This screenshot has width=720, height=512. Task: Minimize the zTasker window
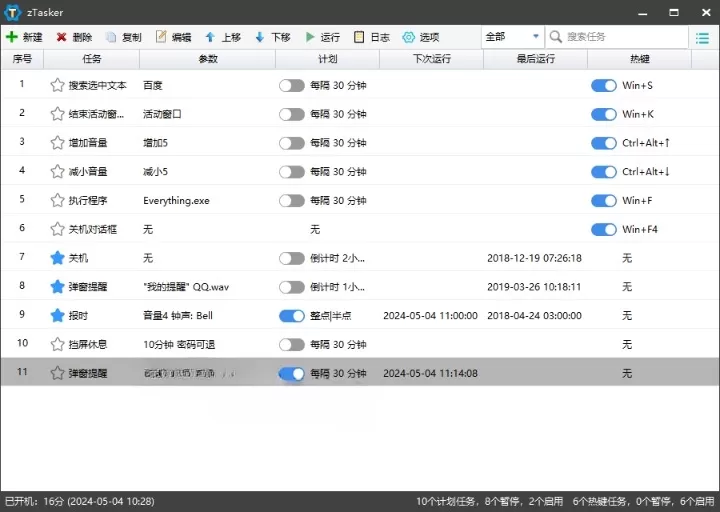tap(643, 13)
